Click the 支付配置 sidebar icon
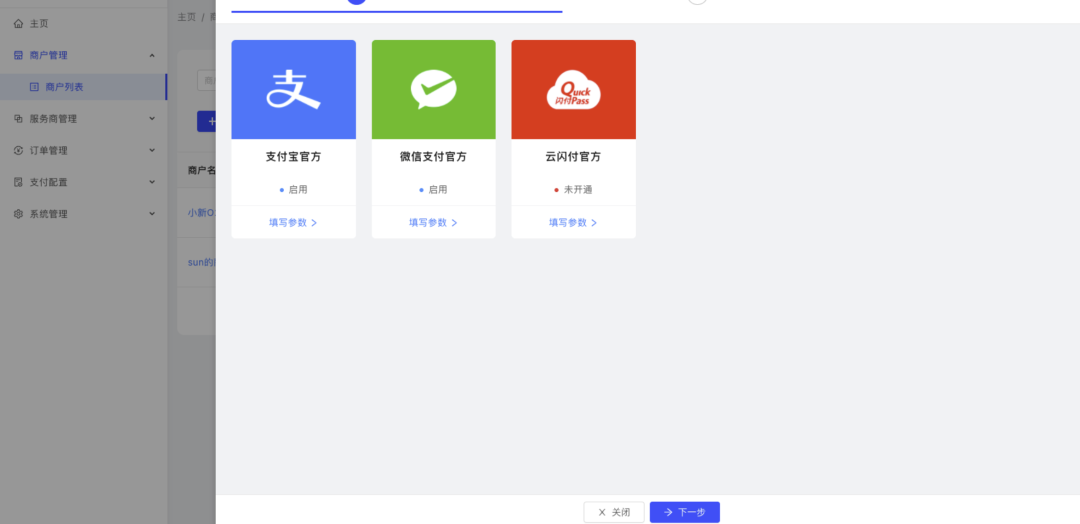This screenshot has width=1080, height=524. [x=18, y=183]
